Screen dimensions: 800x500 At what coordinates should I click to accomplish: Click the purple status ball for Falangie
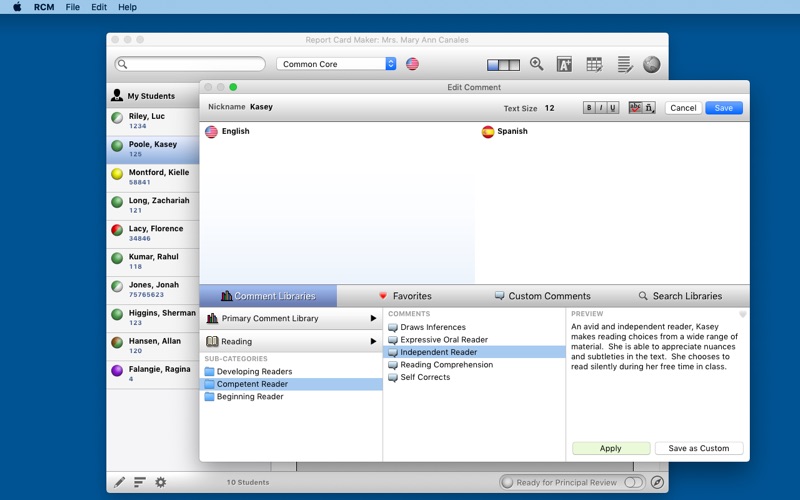(x=117, y=370)
